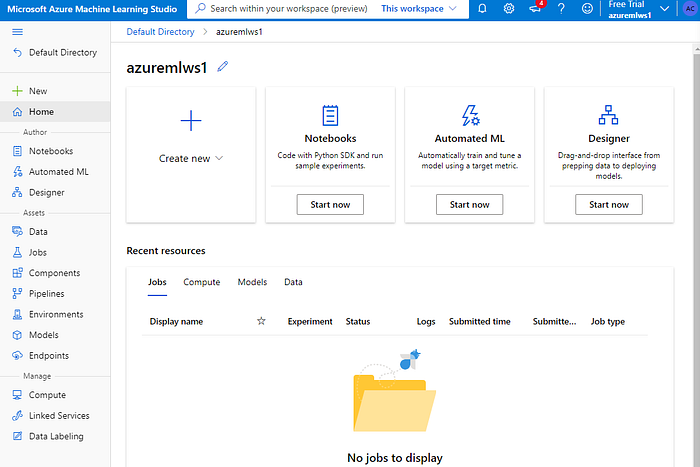Click the Pipelines icon in sidebar

(17, 293)
